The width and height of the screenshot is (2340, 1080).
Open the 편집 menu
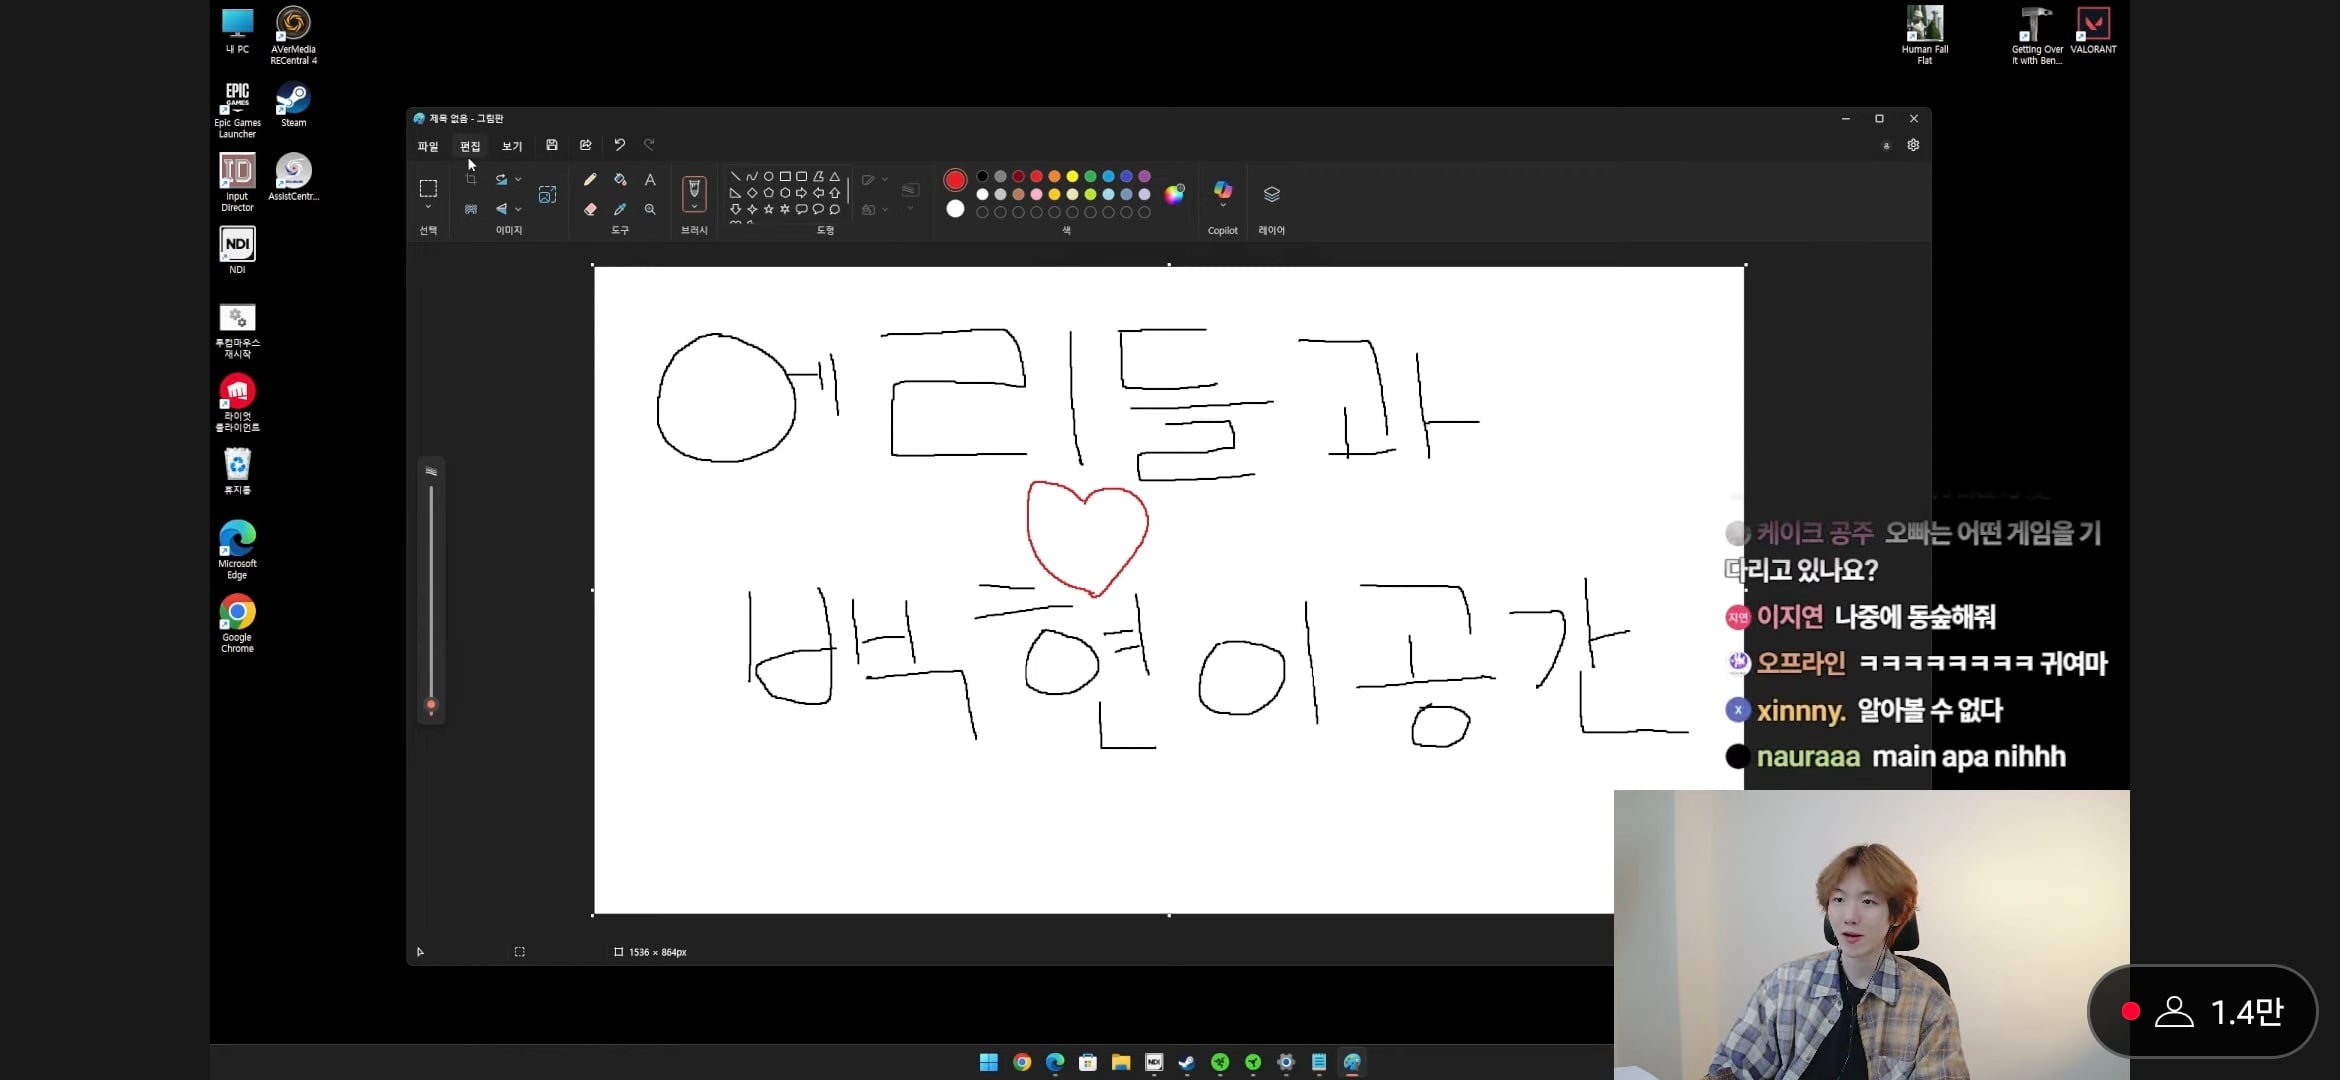click(470, 146)
